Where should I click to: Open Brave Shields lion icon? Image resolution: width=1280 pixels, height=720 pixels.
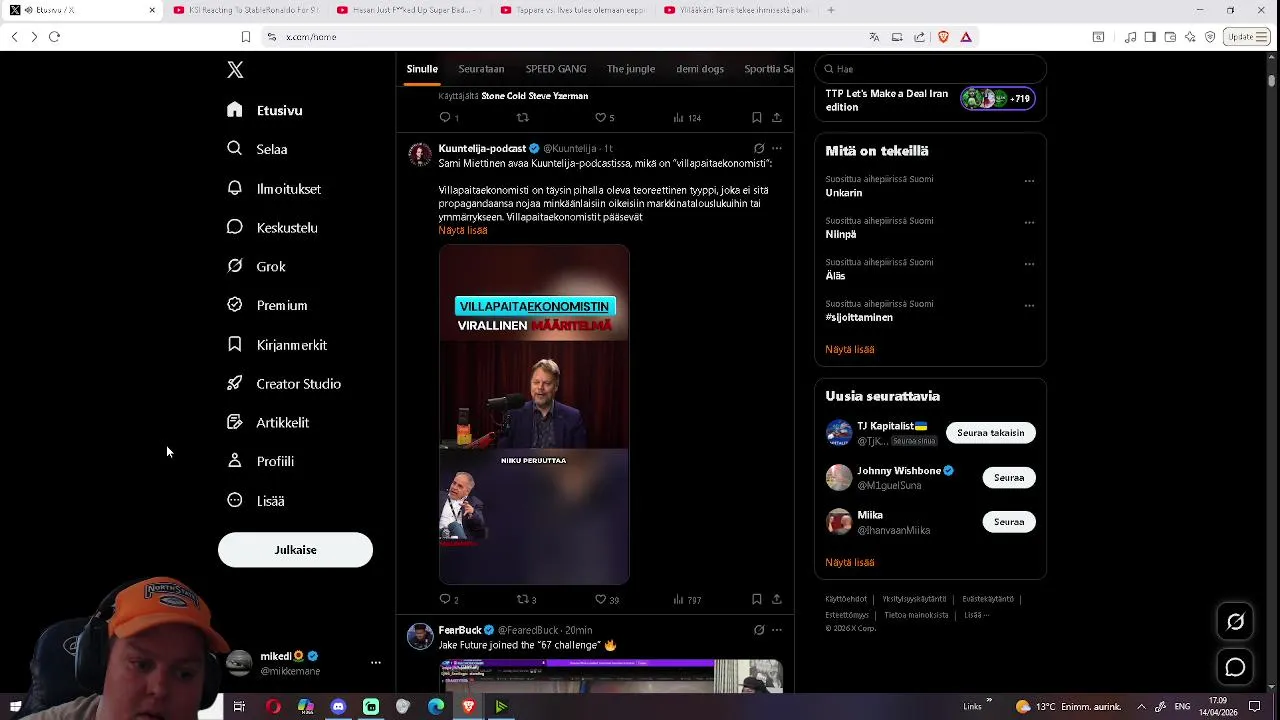(943, 37)
